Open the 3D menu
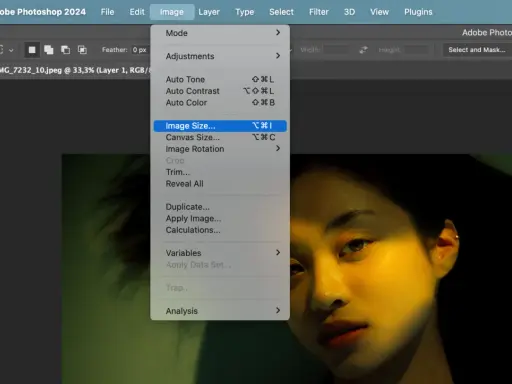Viewport: 512px width, 384px height. [x=349, y=12]
